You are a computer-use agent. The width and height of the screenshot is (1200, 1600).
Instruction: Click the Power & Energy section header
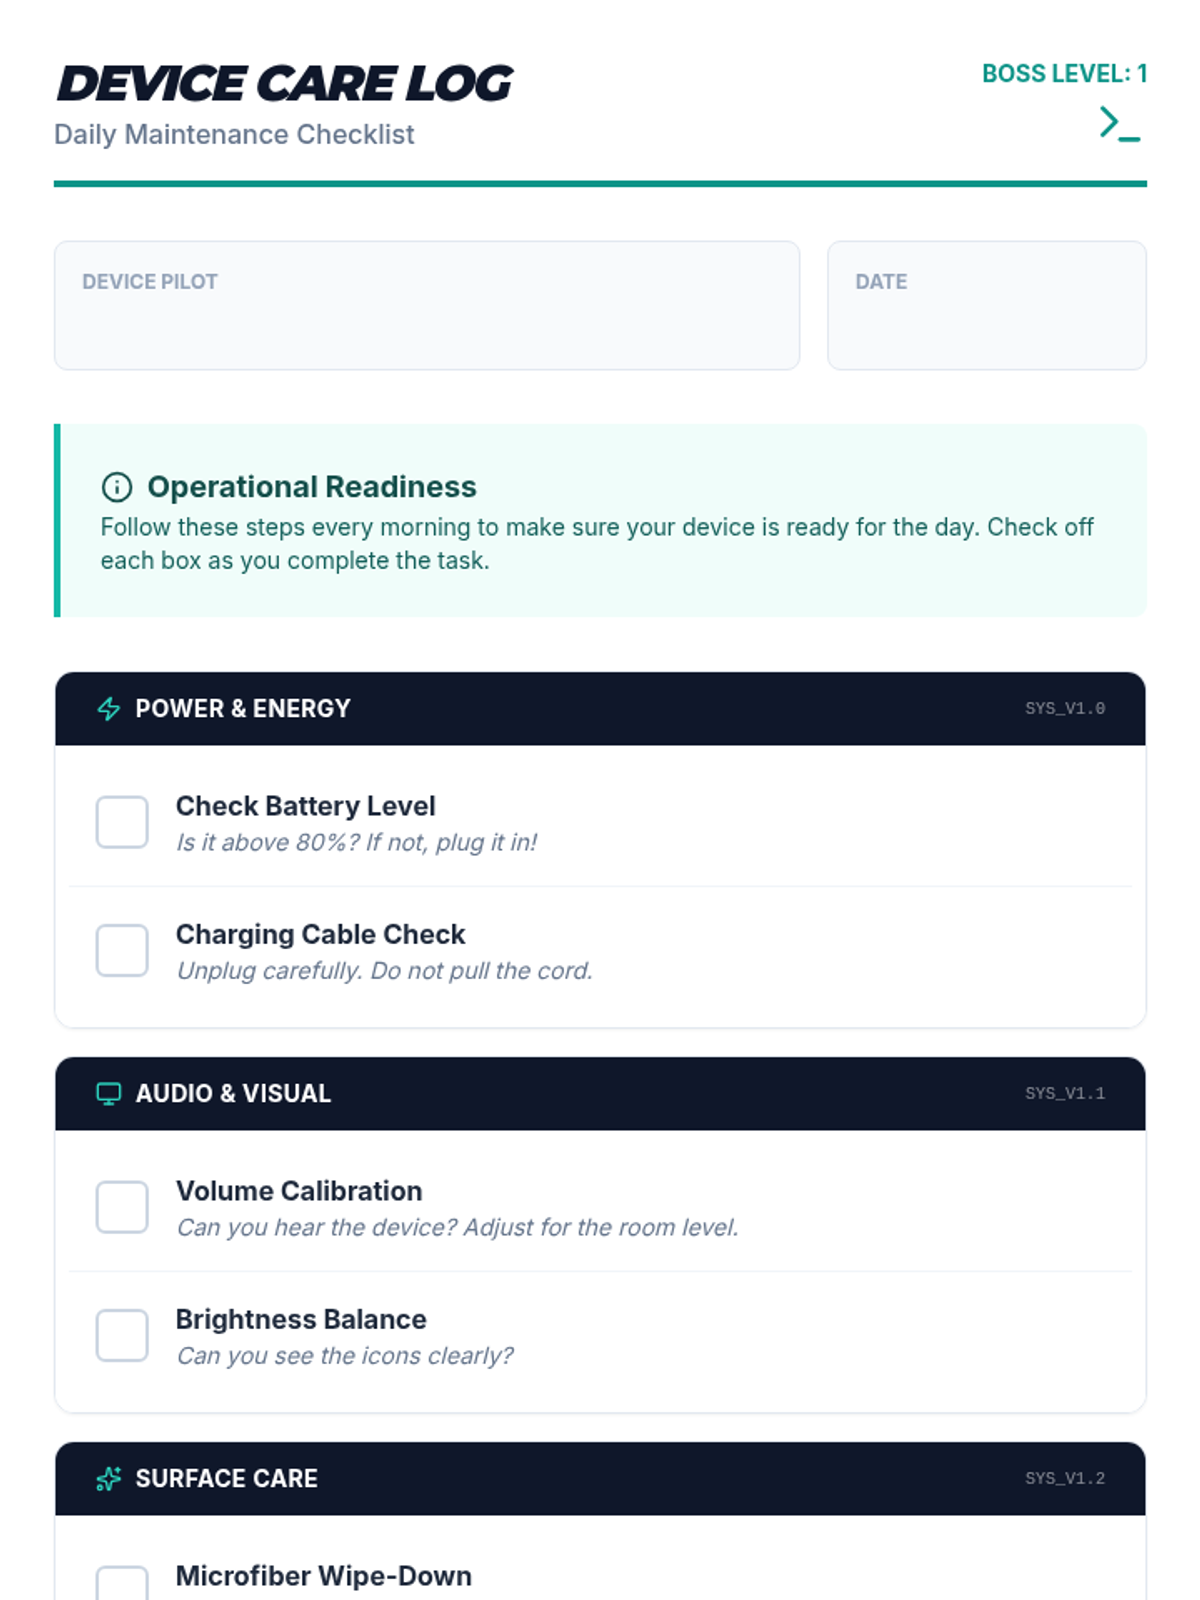(x=243, y=709)
